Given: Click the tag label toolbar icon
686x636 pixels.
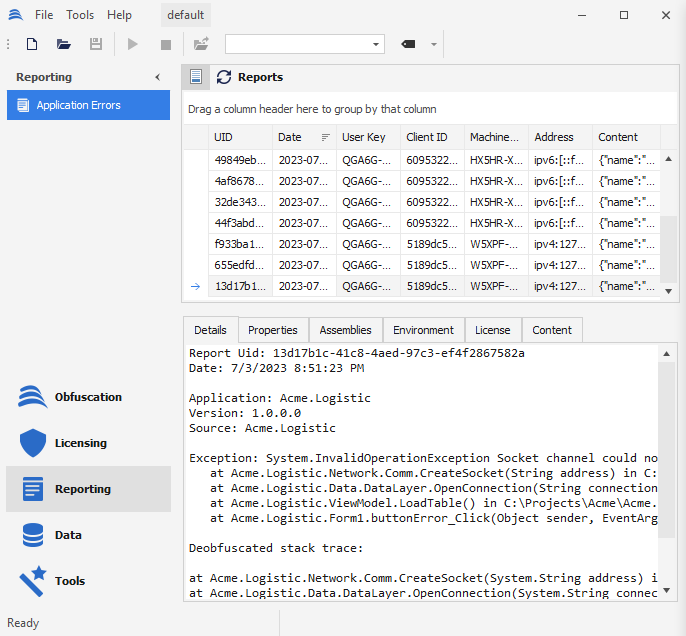Looking at the screenshot, I should pos(408,44).
